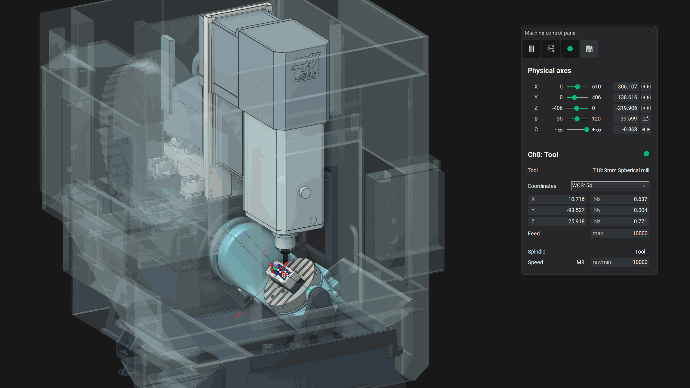Screen dimensions: 690x388
Task: Click the Y axis jog arrows
Action: coord(646,97)
